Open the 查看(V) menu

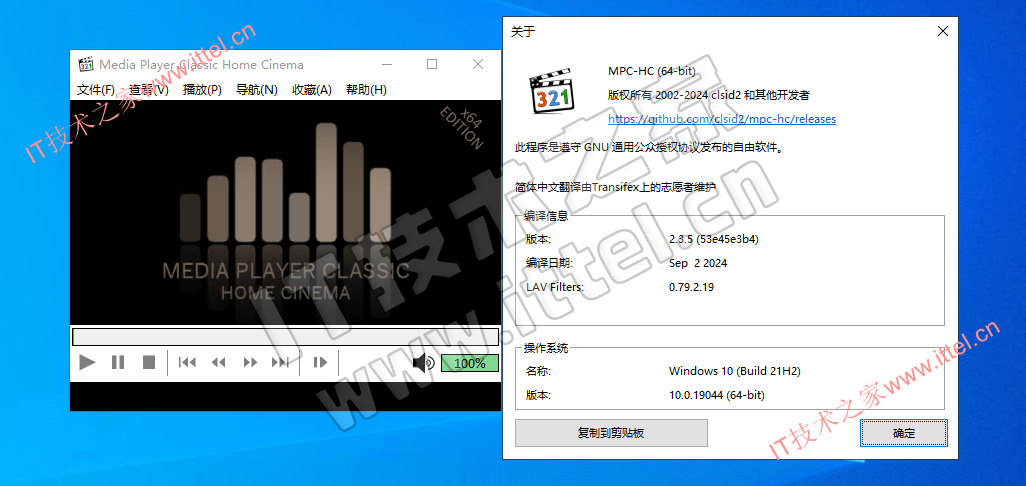[x=149, y=90]
